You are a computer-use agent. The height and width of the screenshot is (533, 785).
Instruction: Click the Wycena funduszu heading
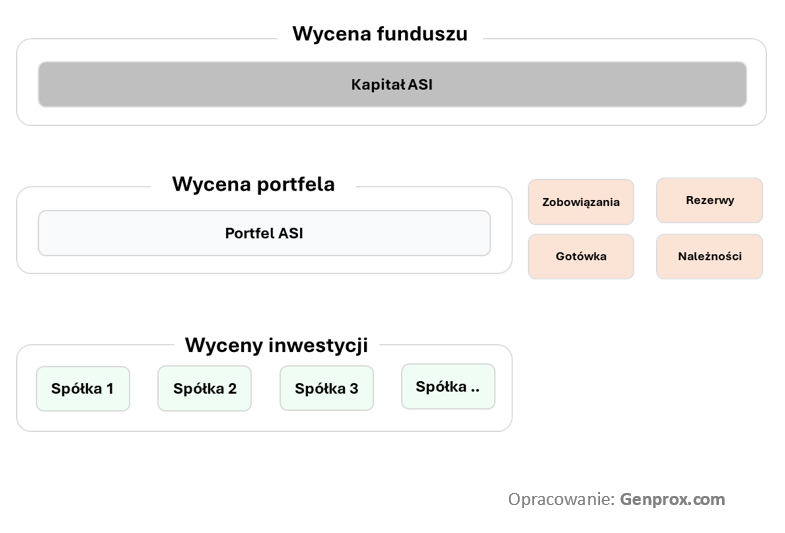pyautogui.click(x=379, y=34)
